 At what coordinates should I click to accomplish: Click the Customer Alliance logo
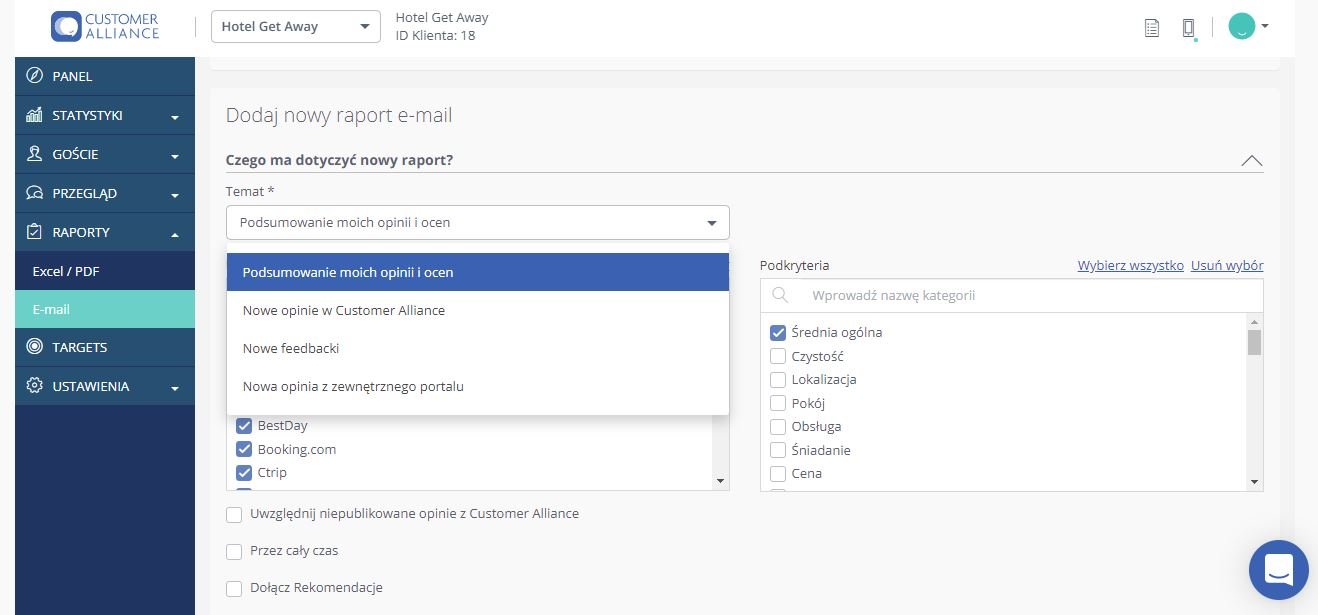pyautogui.click(x=105, y=26)
